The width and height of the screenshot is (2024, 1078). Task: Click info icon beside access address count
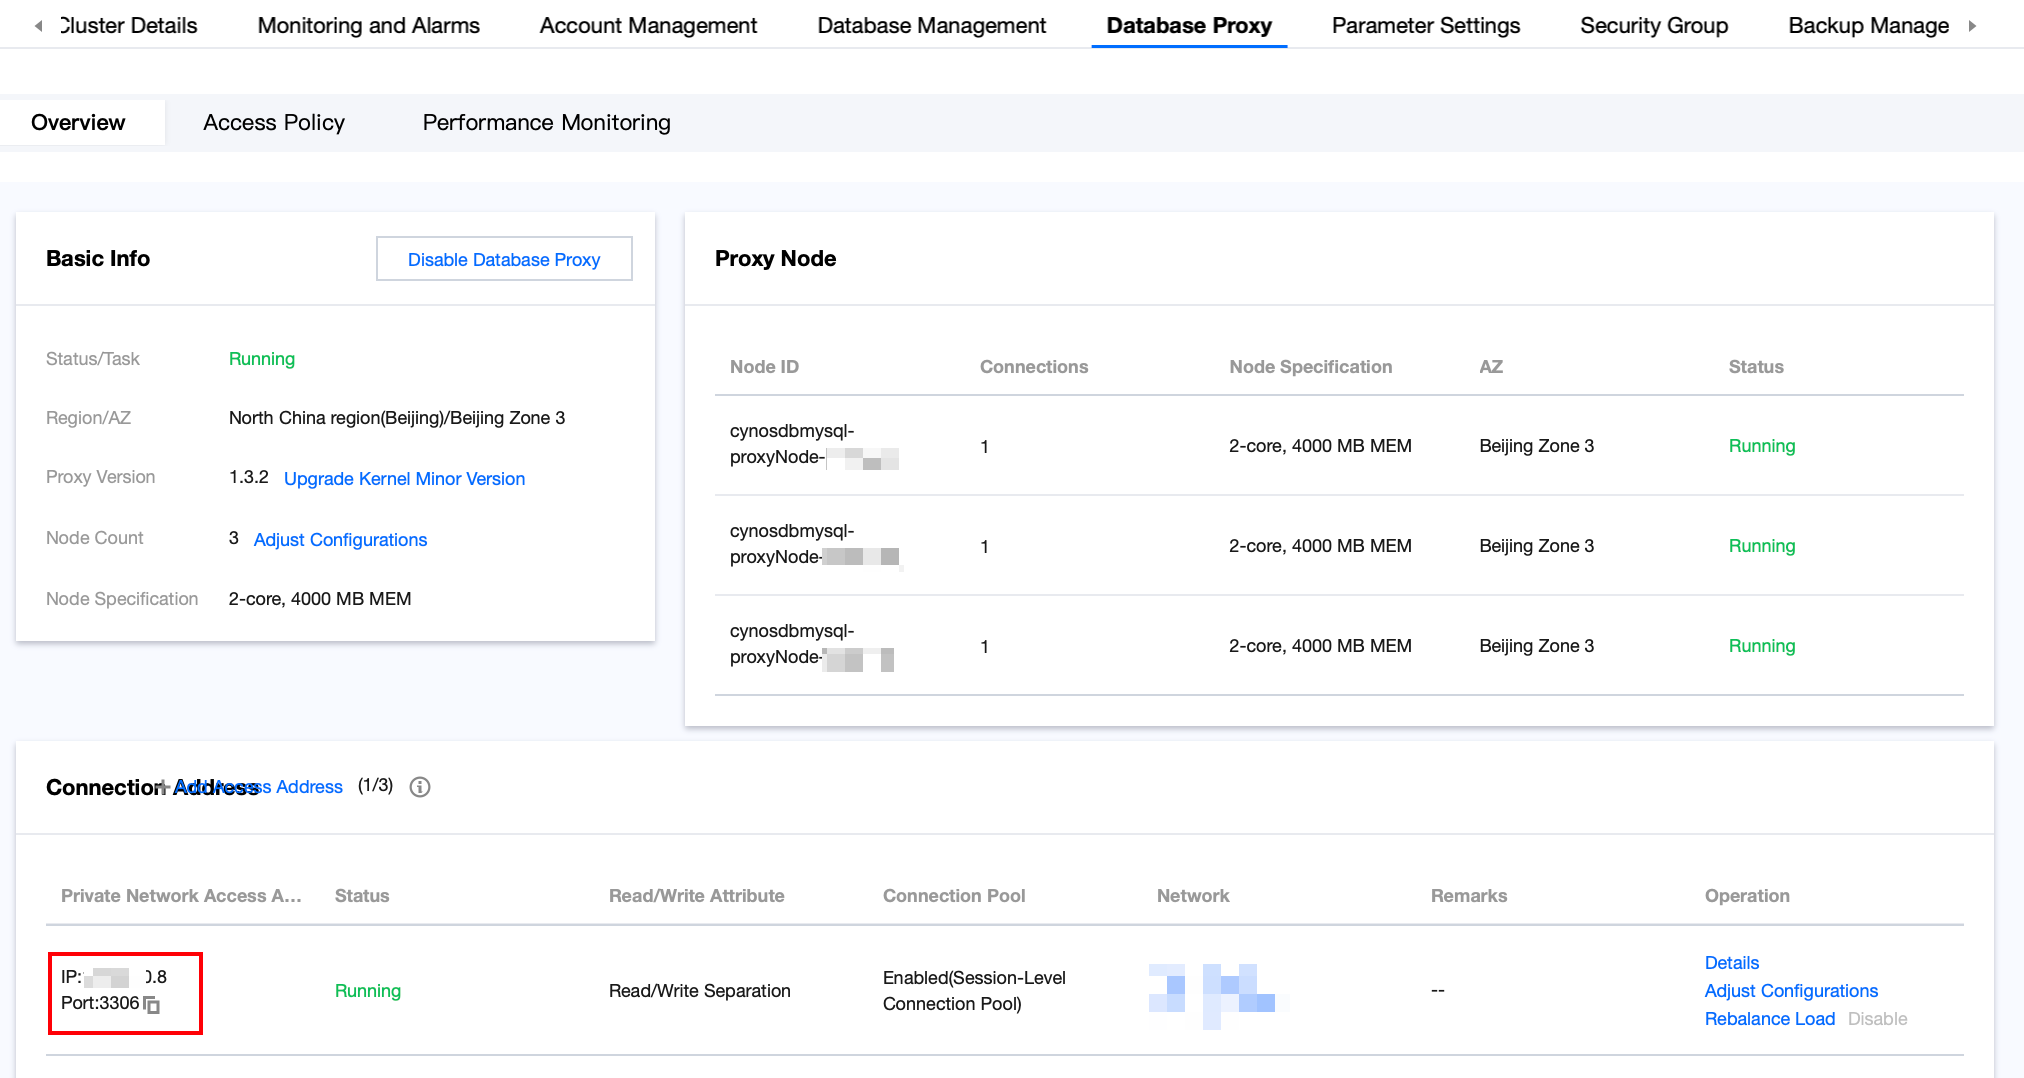(x=420, y=787)
